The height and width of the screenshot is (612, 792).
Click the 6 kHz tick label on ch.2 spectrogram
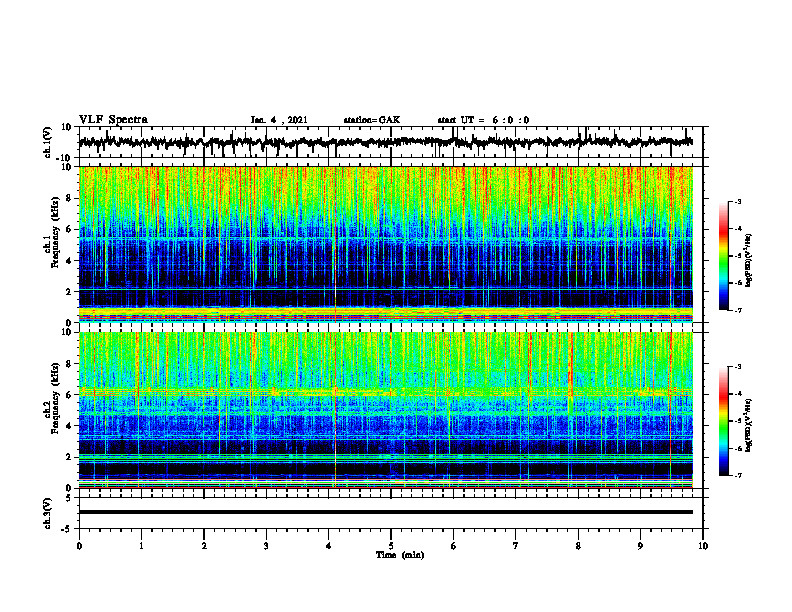click(70, 395)
